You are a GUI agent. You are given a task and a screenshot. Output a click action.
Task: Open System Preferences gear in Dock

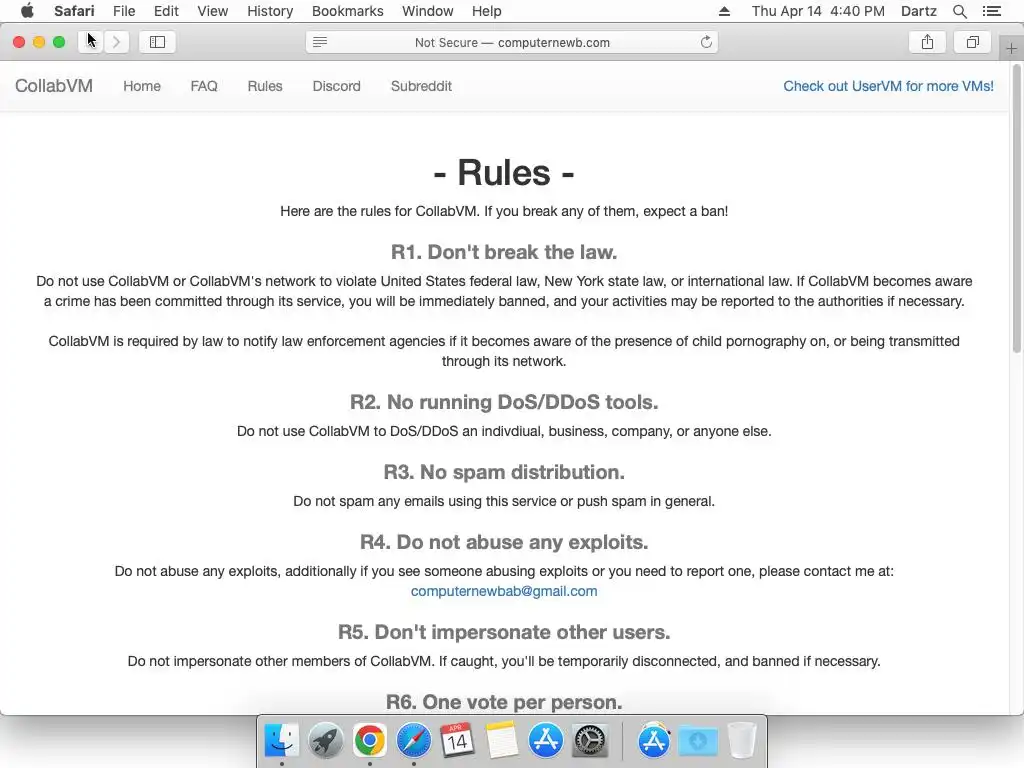pyautogui.click(x=590, y=741)
